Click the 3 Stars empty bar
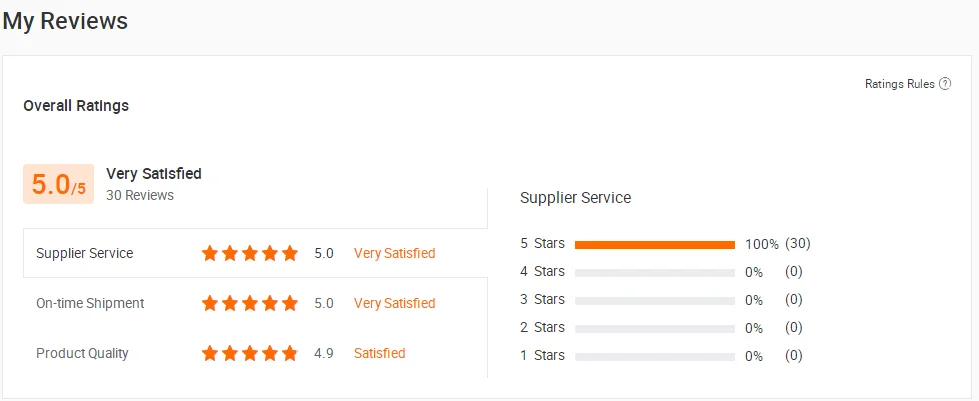The image size is (979, 401). click(655, 301)
